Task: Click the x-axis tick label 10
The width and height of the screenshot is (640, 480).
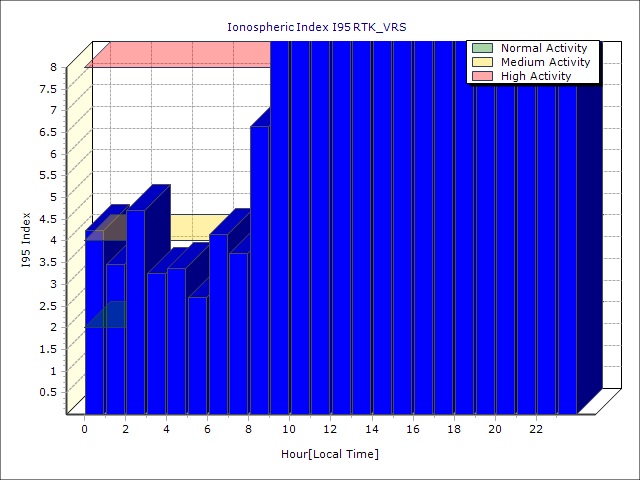Action: pos(289,429)
